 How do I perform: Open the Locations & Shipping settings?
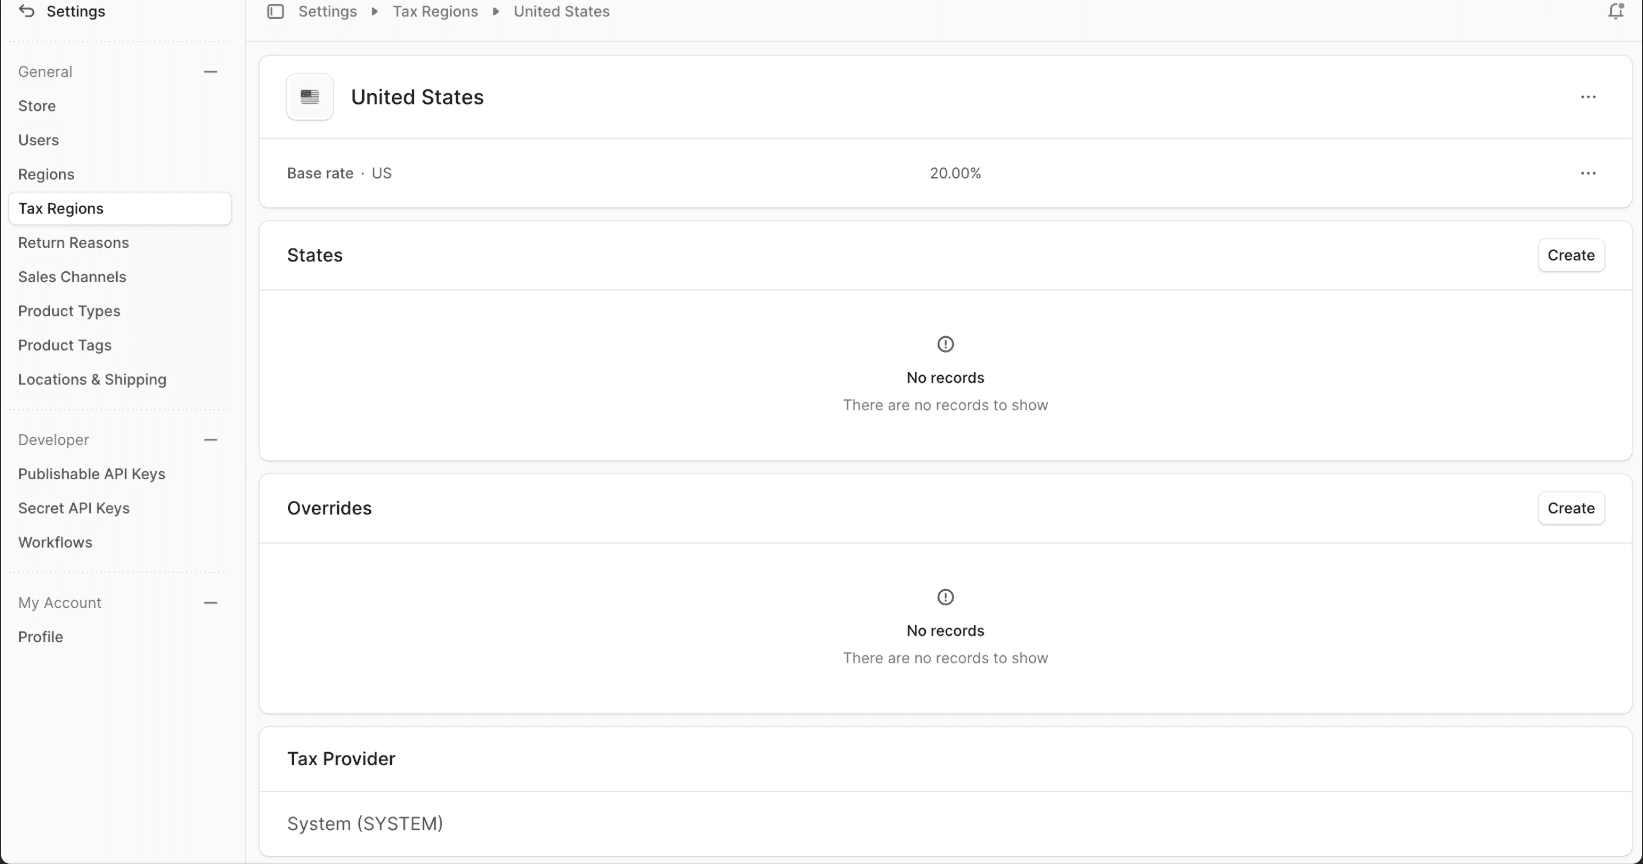(x=92, y=379)
